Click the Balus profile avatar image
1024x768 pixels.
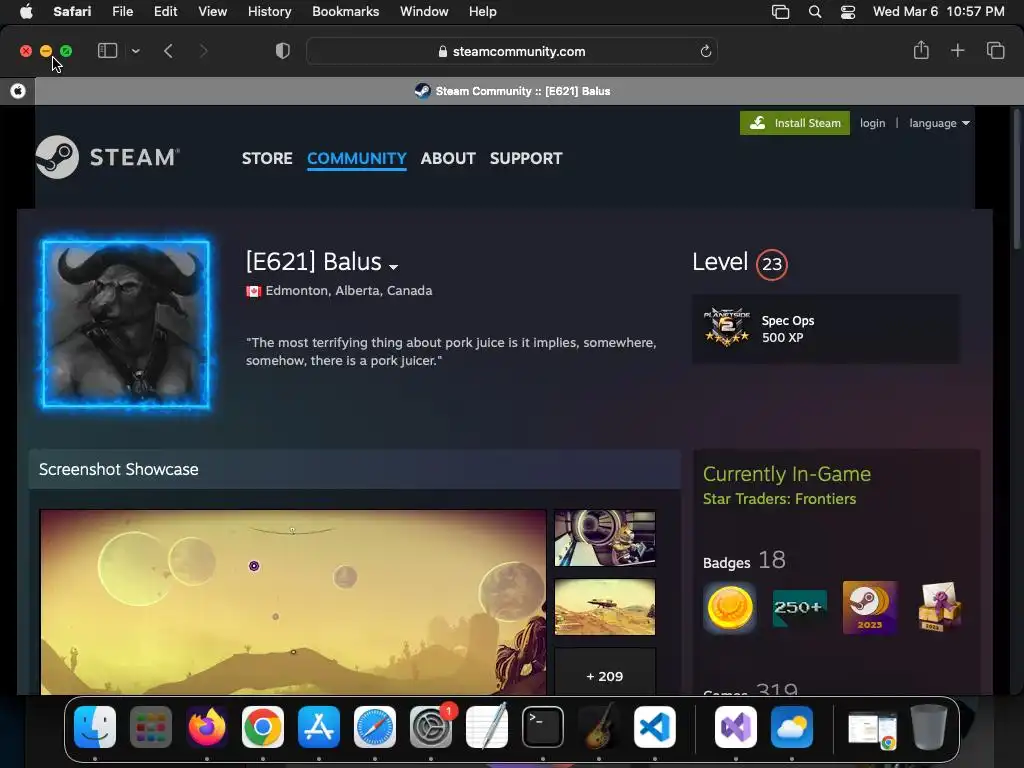coord(126,324)
